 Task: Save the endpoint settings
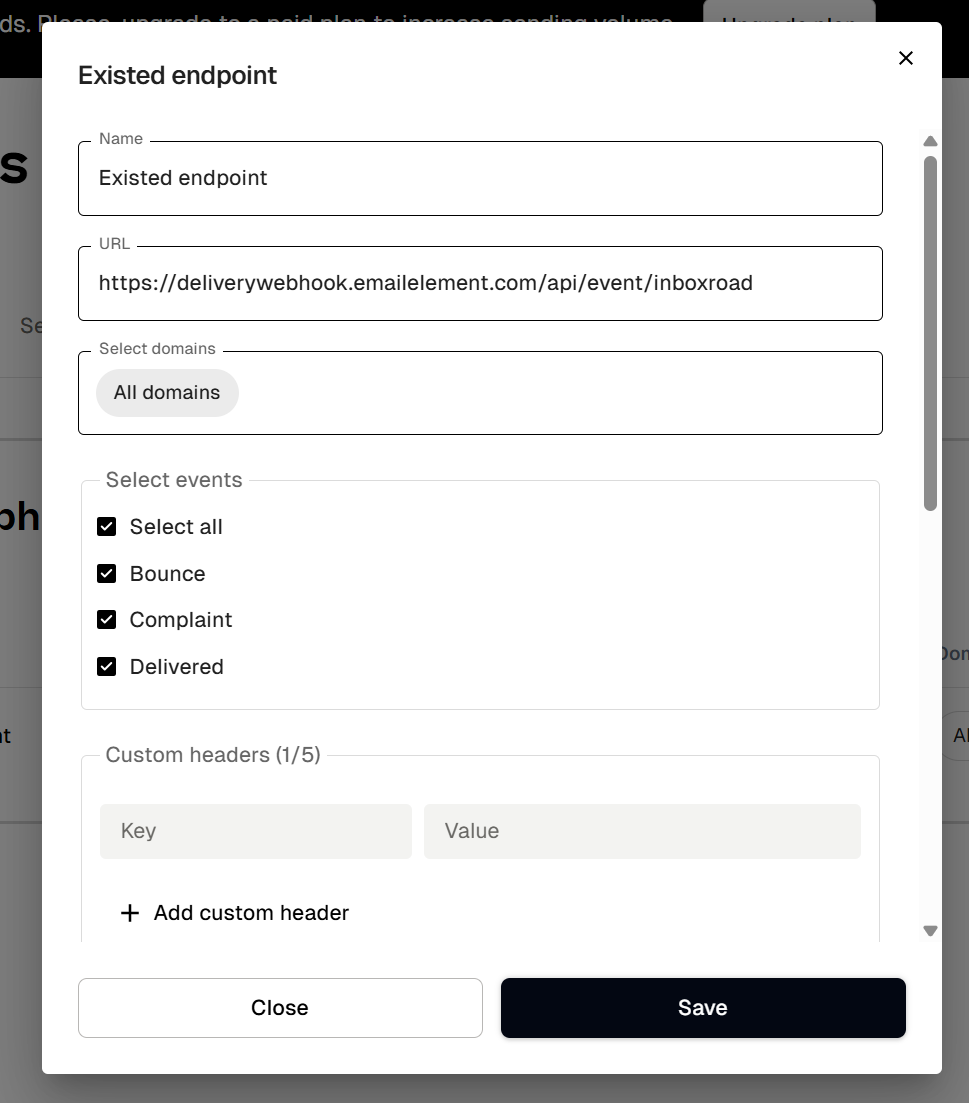(703, 1008)
